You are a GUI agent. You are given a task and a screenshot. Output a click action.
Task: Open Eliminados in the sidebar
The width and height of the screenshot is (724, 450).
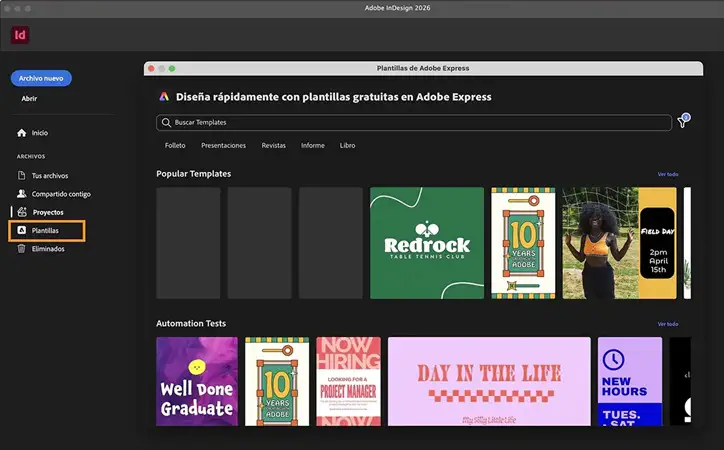(x=48, y=249)
